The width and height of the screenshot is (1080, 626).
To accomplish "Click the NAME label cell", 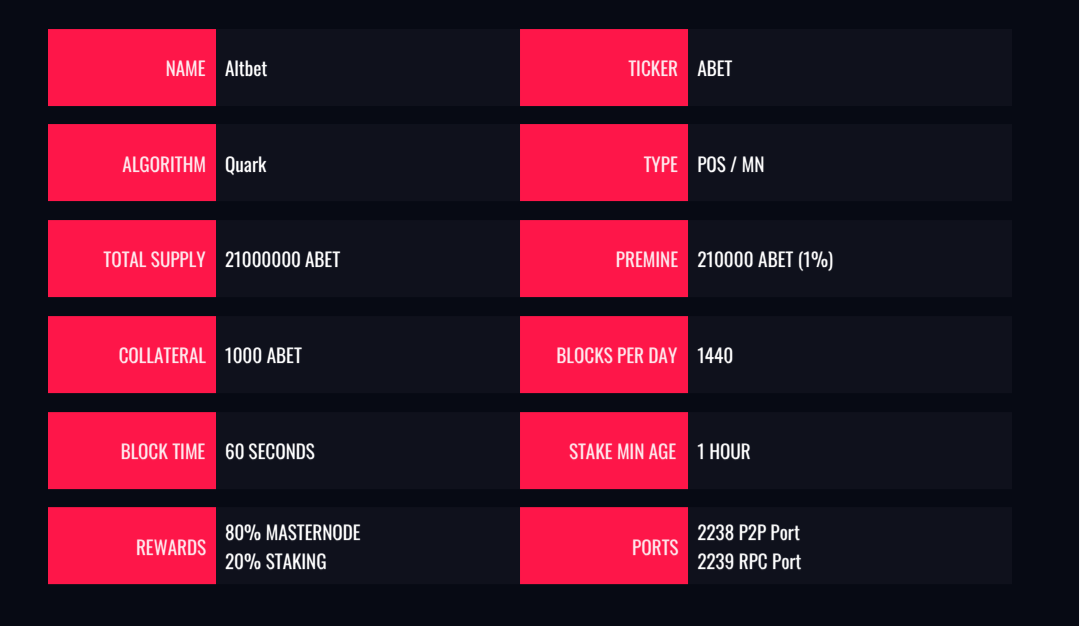I will coord(132,67).
